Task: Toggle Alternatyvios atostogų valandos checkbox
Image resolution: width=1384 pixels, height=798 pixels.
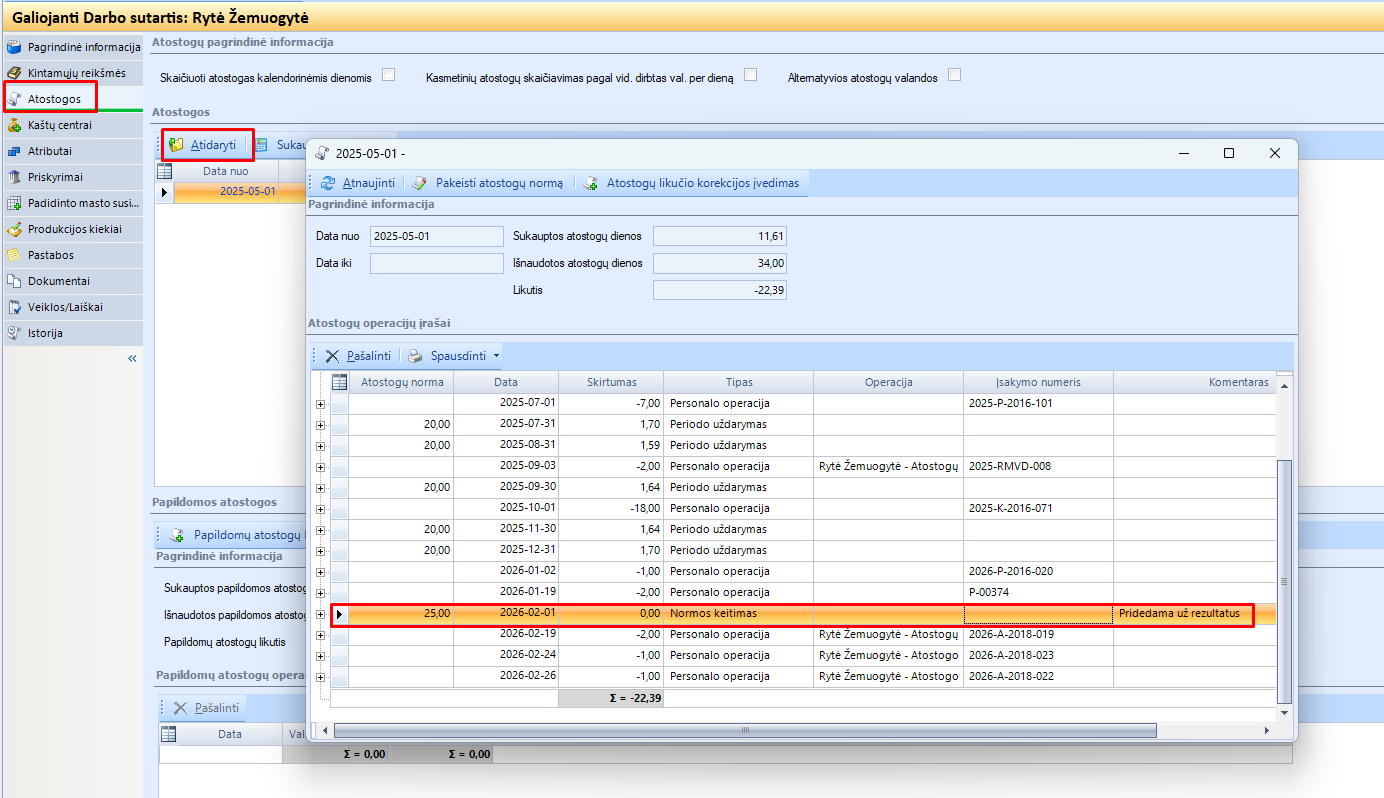Action: (954, 75)
